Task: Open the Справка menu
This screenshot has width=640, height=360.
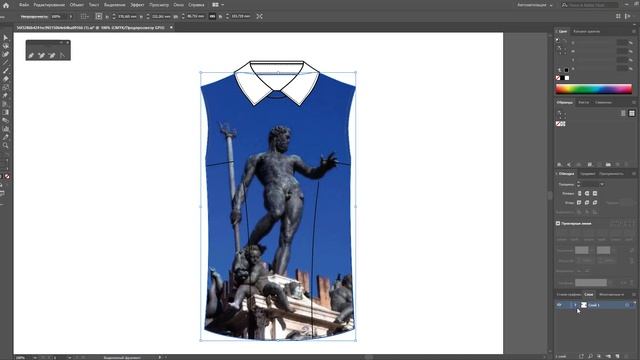Action: 196,5
